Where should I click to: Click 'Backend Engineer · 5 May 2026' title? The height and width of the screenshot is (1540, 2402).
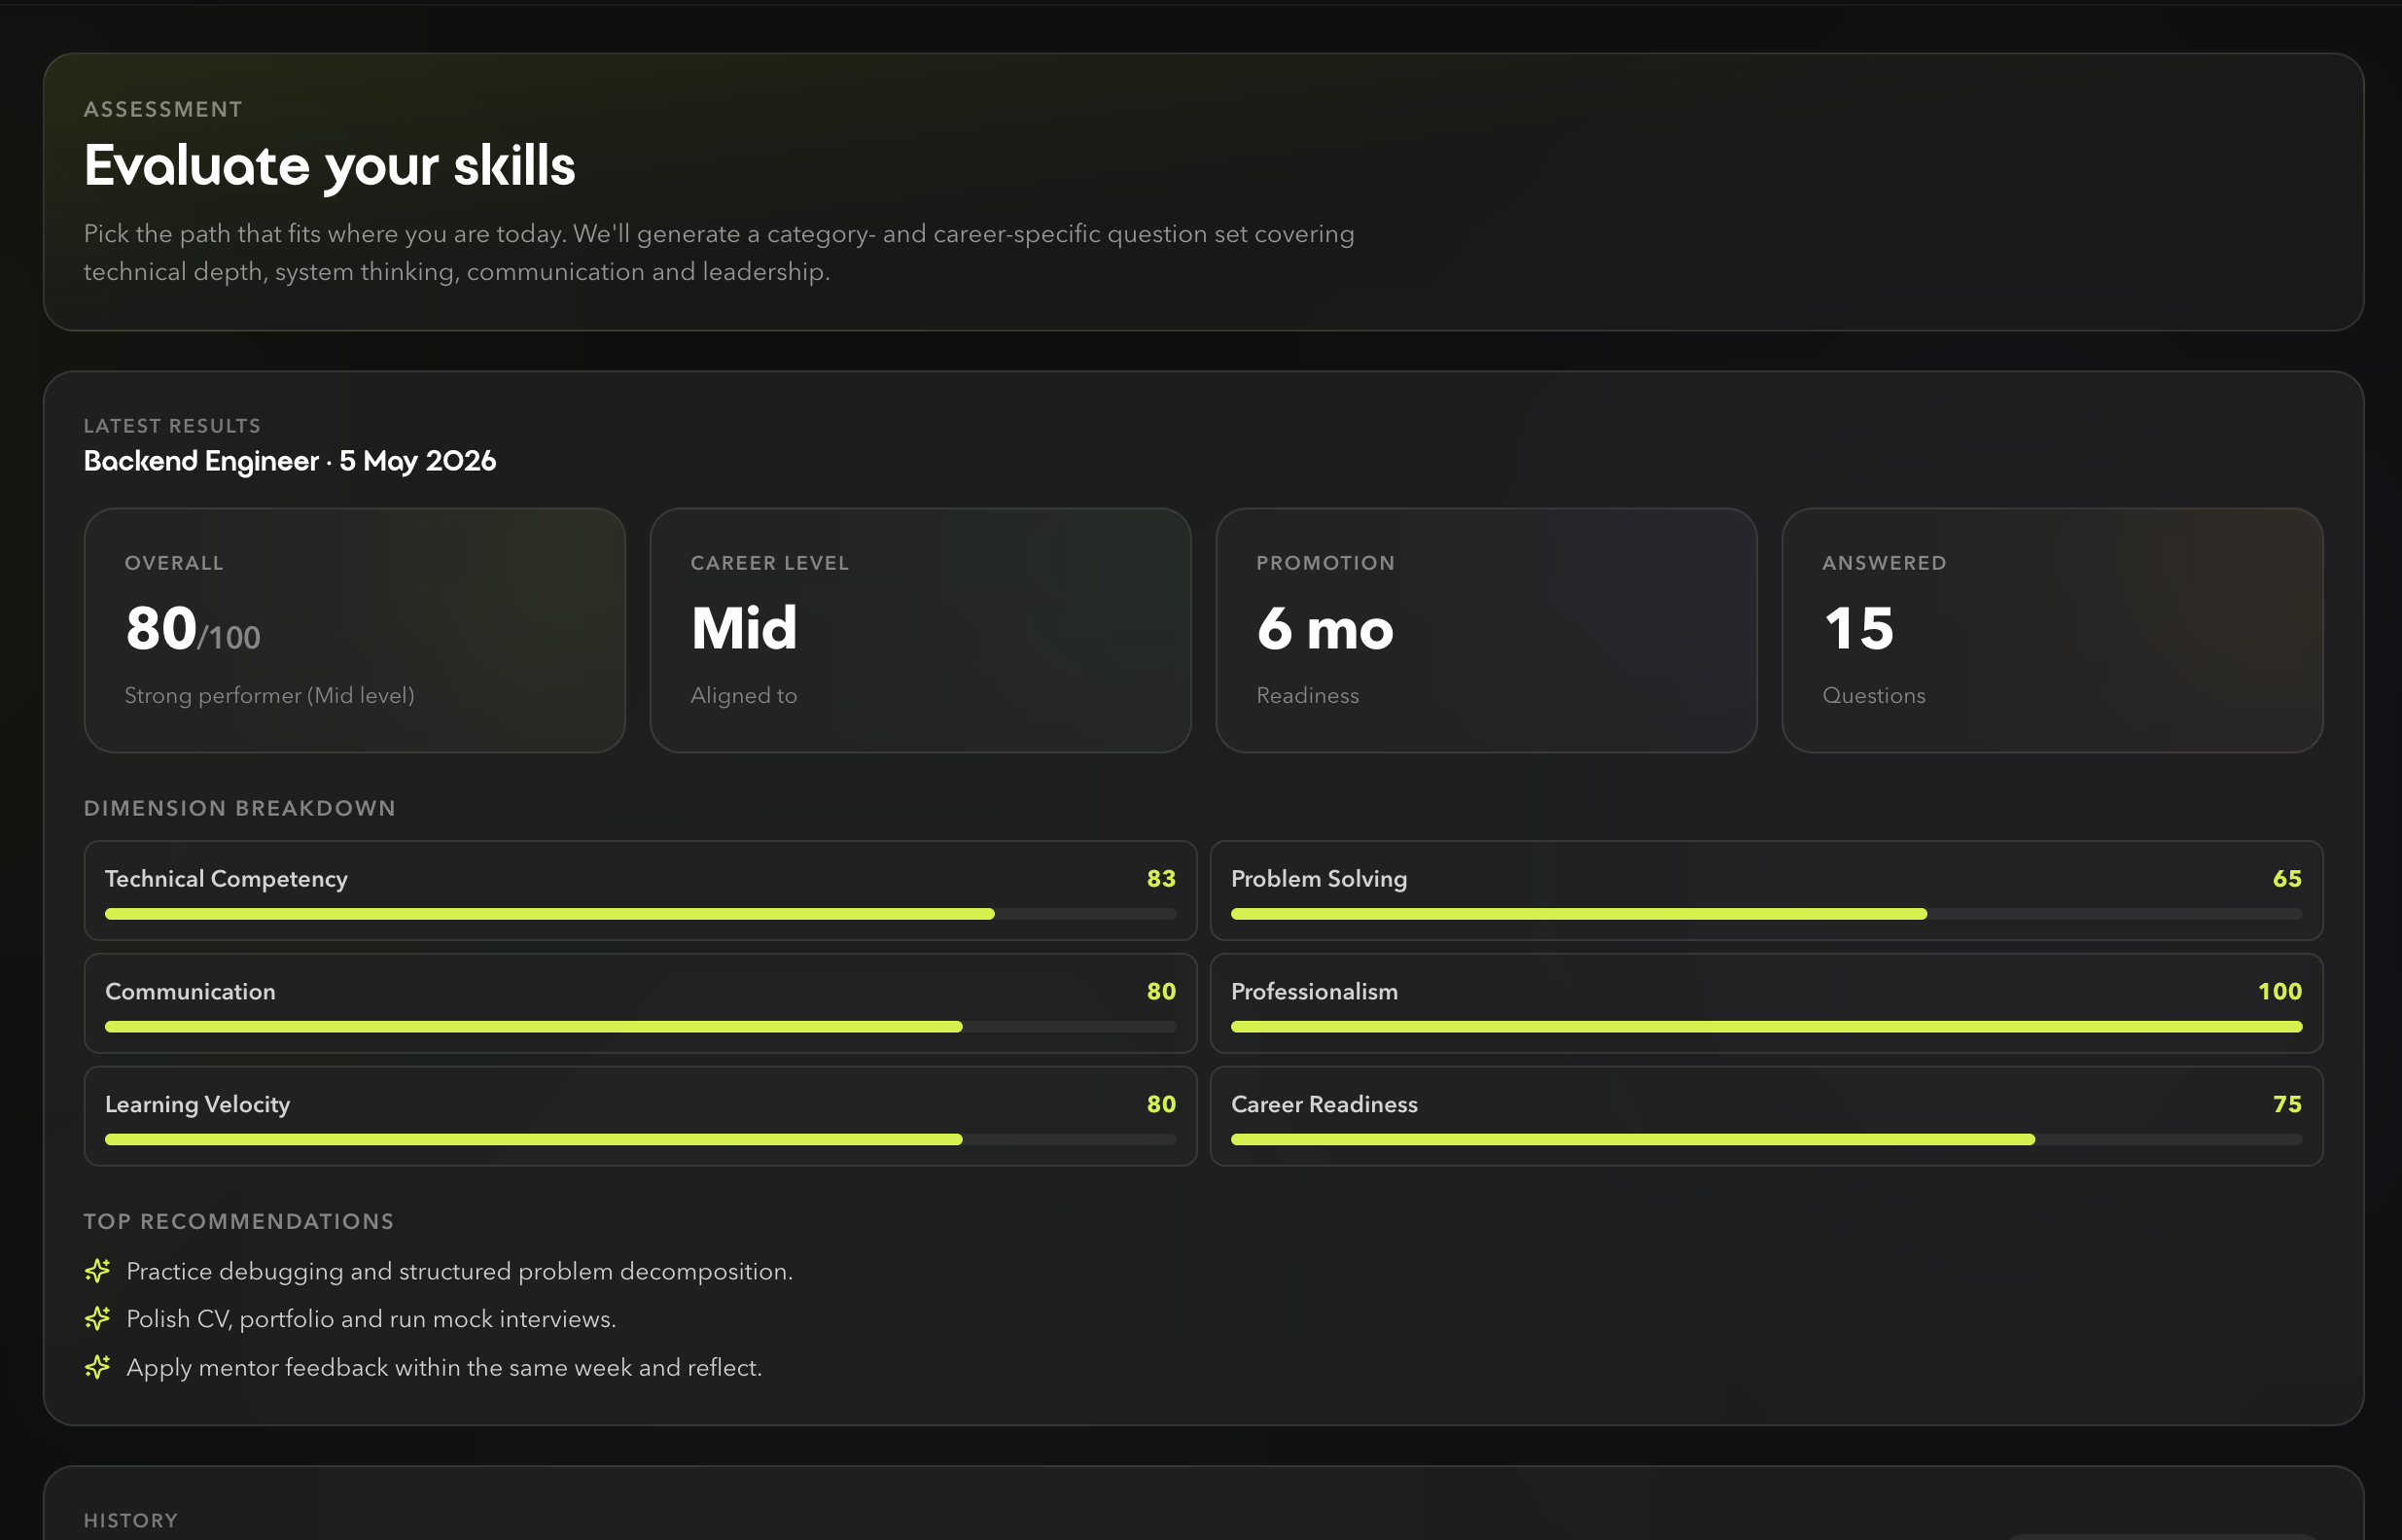290,461
